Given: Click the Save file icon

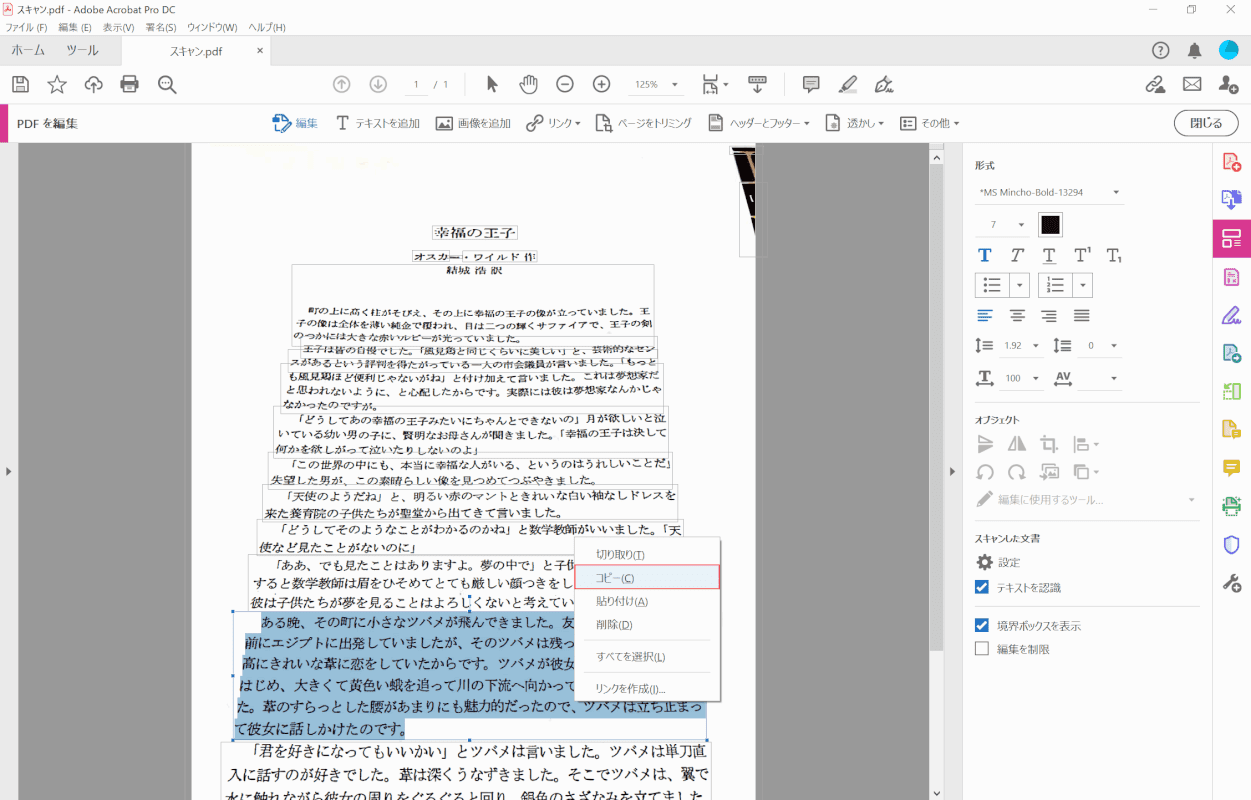Looking at the screenshot, I should tap(20, 84).
